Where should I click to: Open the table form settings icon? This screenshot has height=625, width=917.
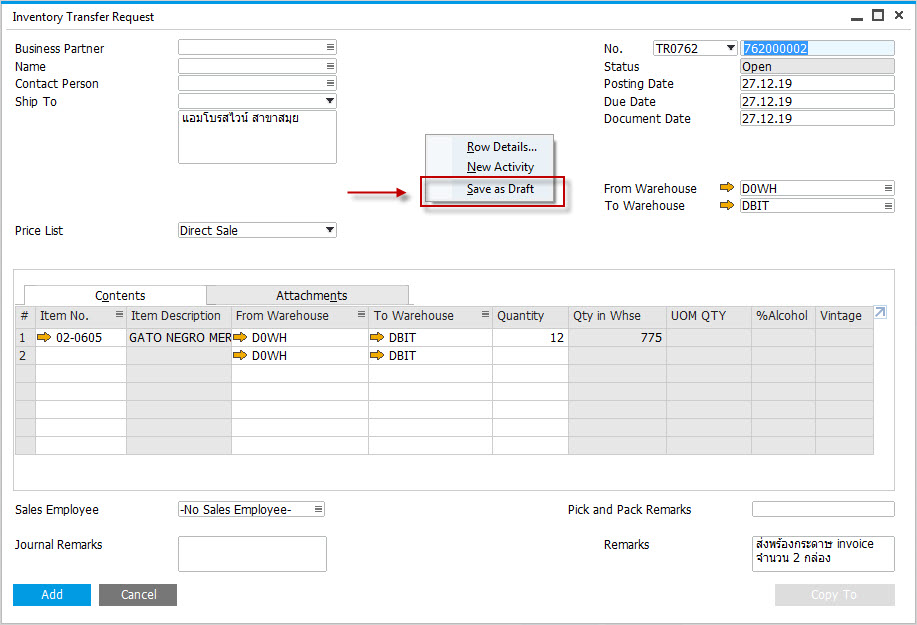point(880,312)
